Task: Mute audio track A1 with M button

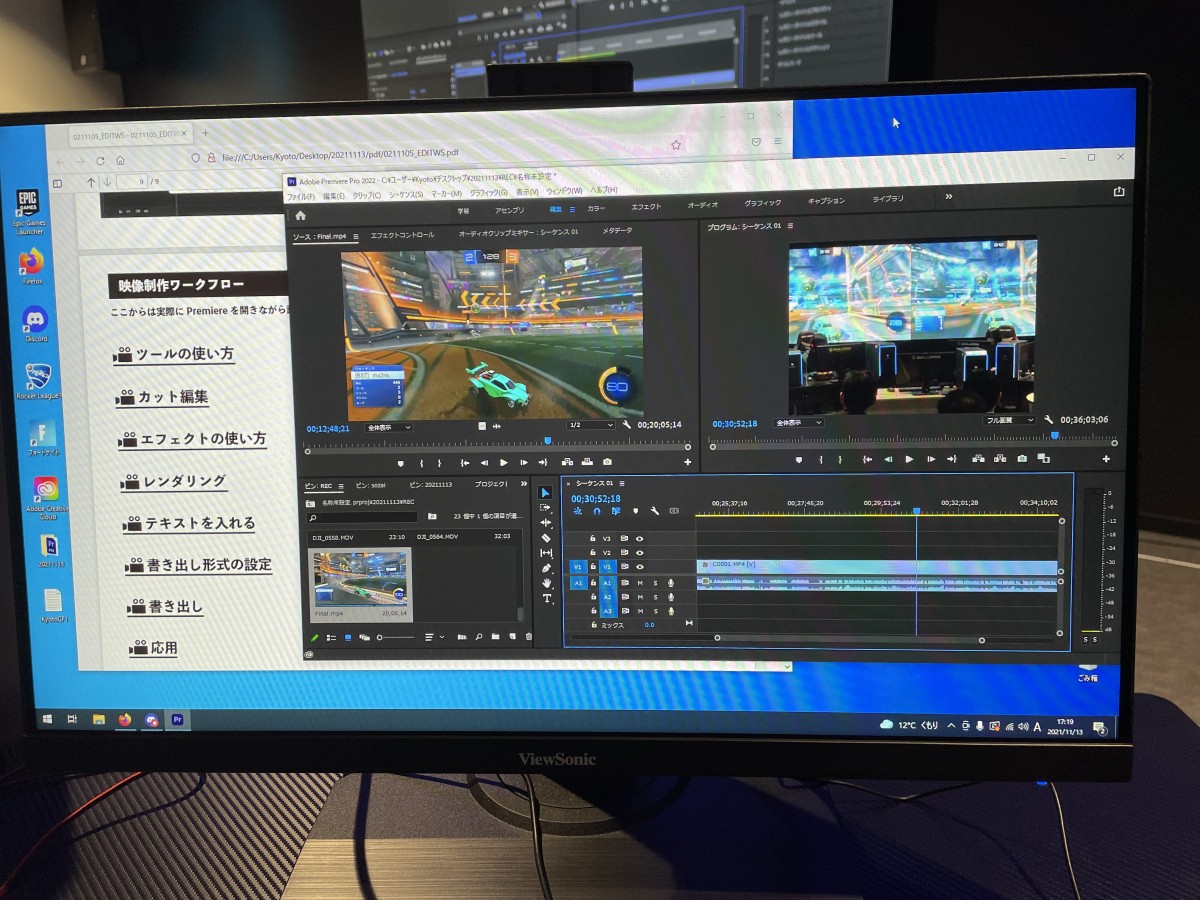Action: click(640, 583)
